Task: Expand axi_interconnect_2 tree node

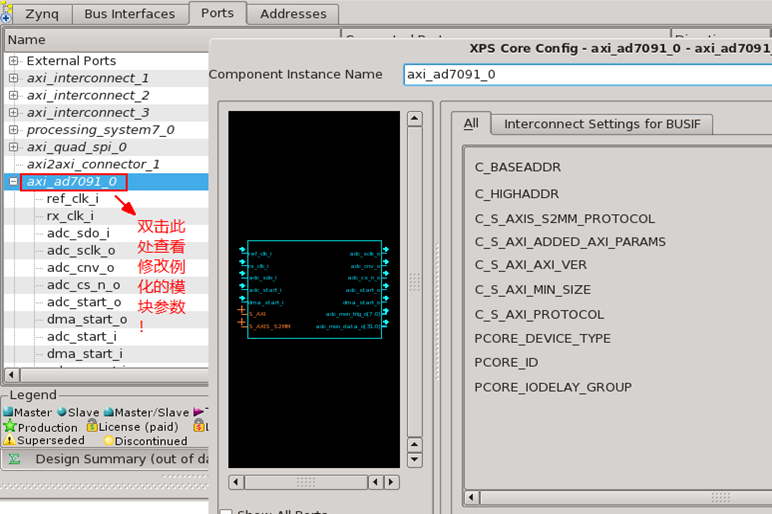Action: point(13,95)
